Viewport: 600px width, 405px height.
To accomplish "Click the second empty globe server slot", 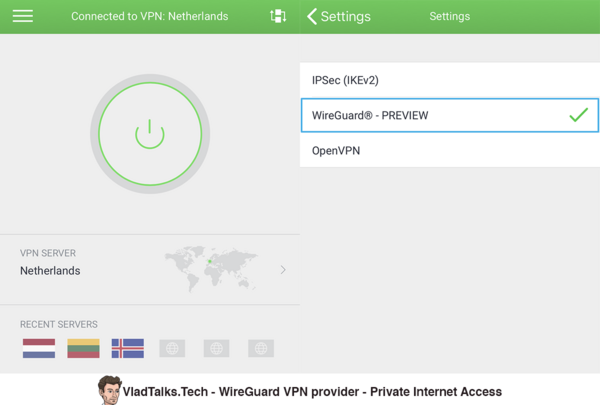I will (x=217, y=348).
